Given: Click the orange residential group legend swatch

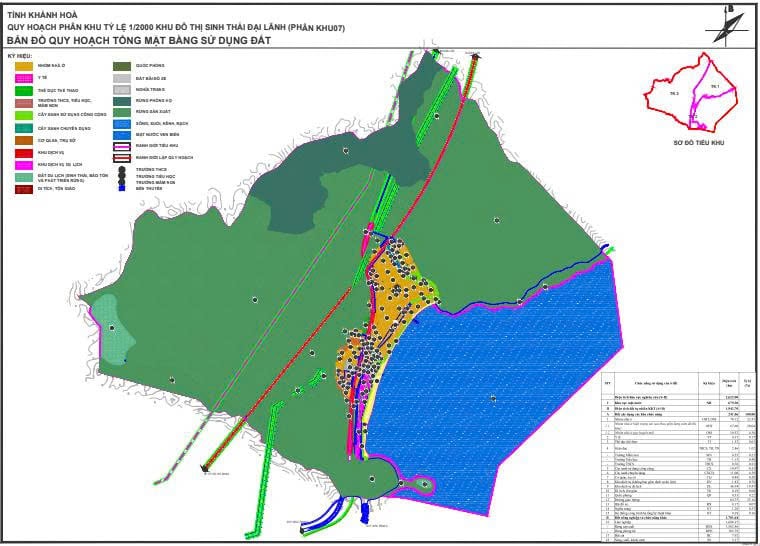Looking at the screenshot, I should pyautogui.click(x=22, y=65).
